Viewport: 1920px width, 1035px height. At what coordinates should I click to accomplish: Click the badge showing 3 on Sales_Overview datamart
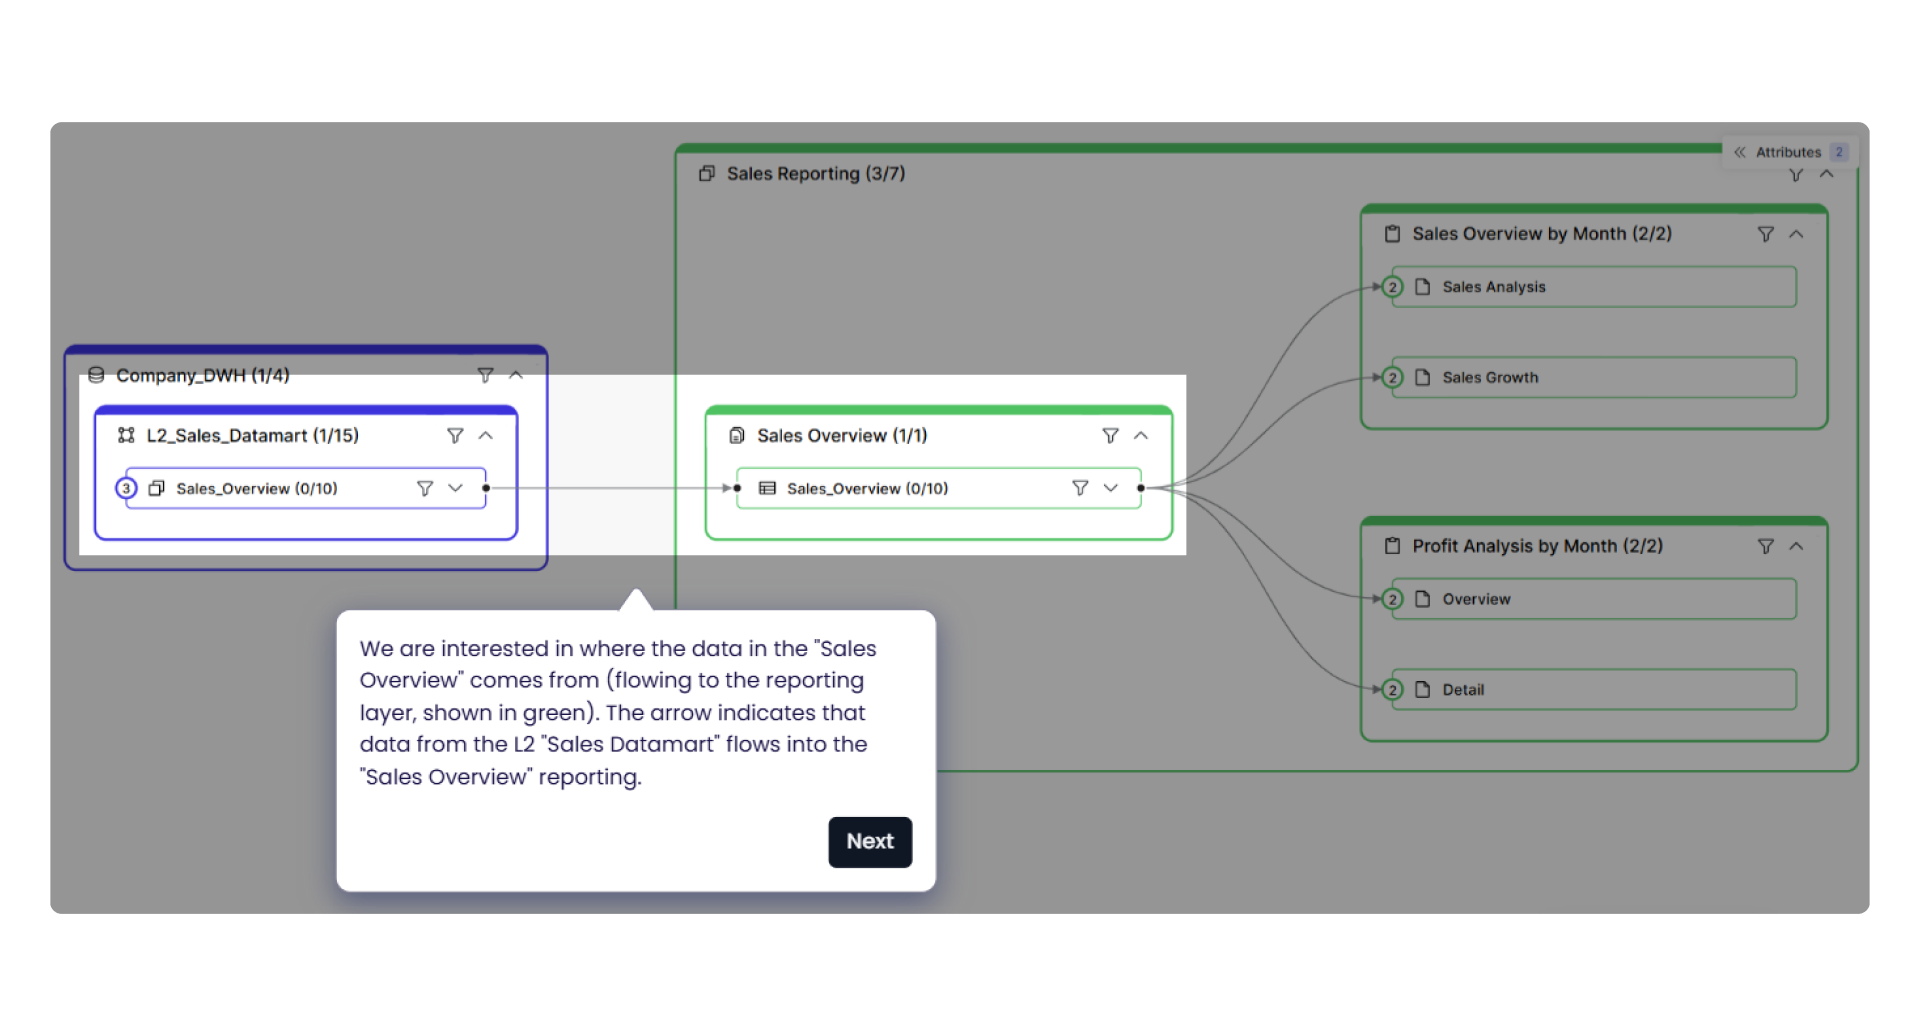point(126,488)
